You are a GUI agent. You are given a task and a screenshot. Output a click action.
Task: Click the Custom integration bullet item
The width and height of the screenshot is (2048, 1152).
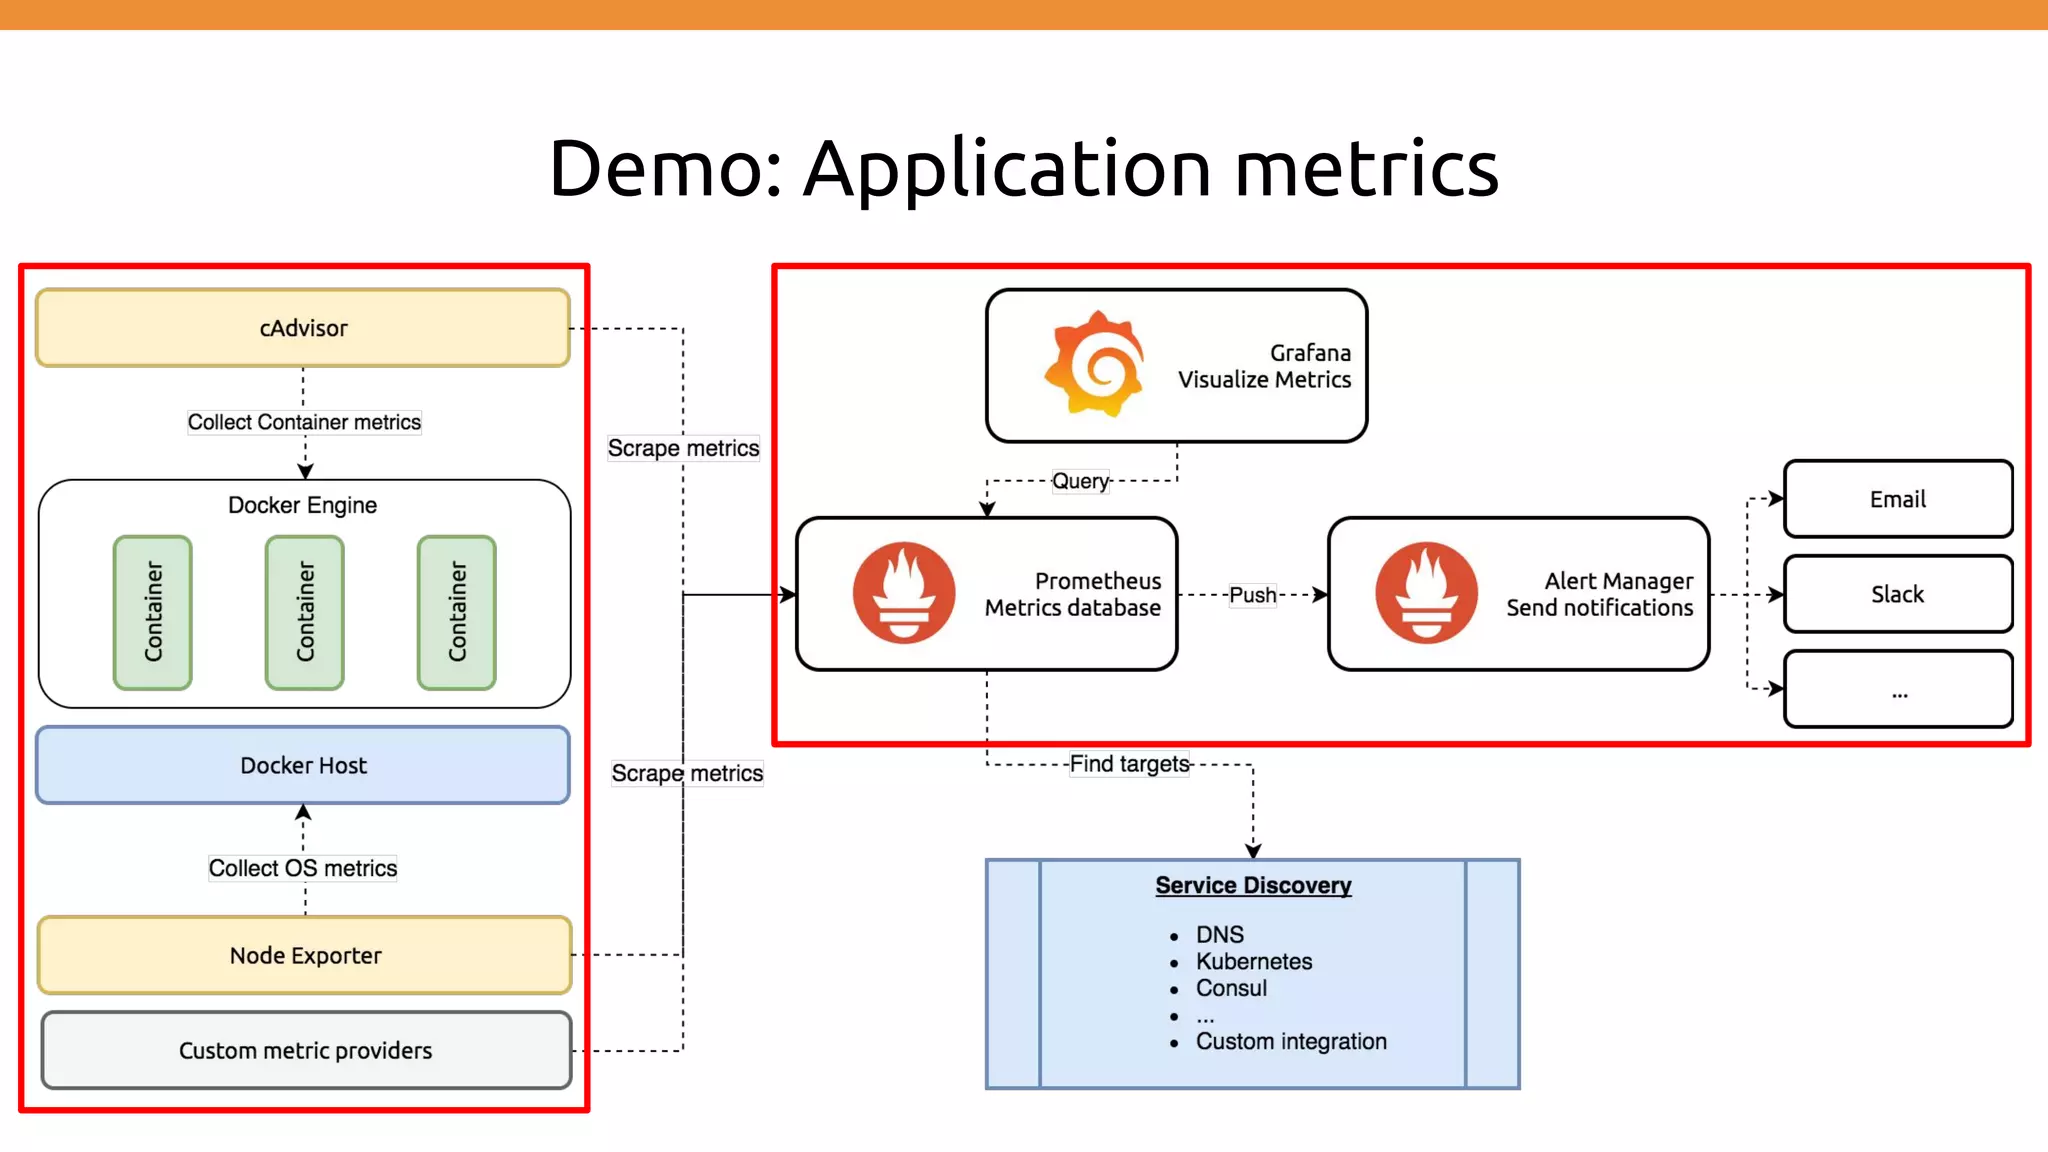coord(1291,1041)
